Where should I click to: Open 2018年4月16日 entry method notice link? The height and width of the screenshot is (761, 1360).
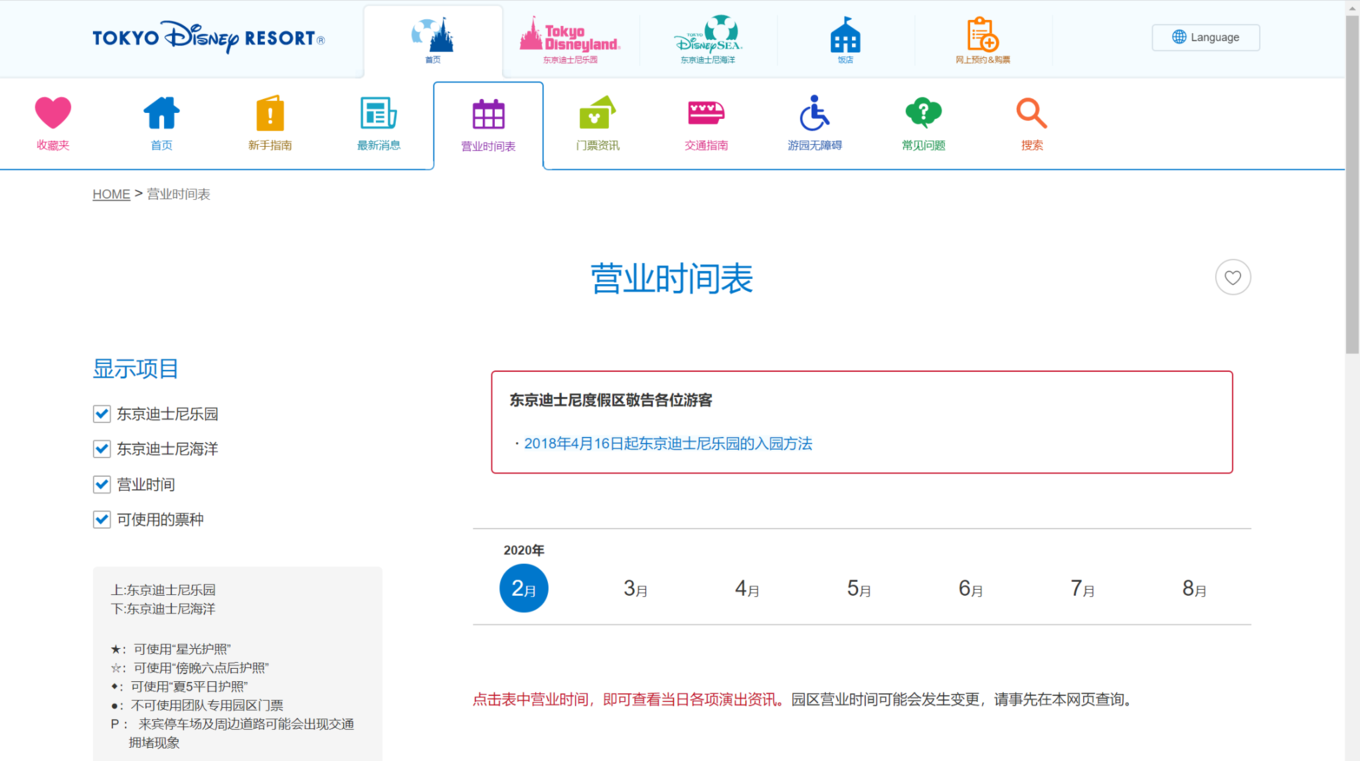click(668, 443)
